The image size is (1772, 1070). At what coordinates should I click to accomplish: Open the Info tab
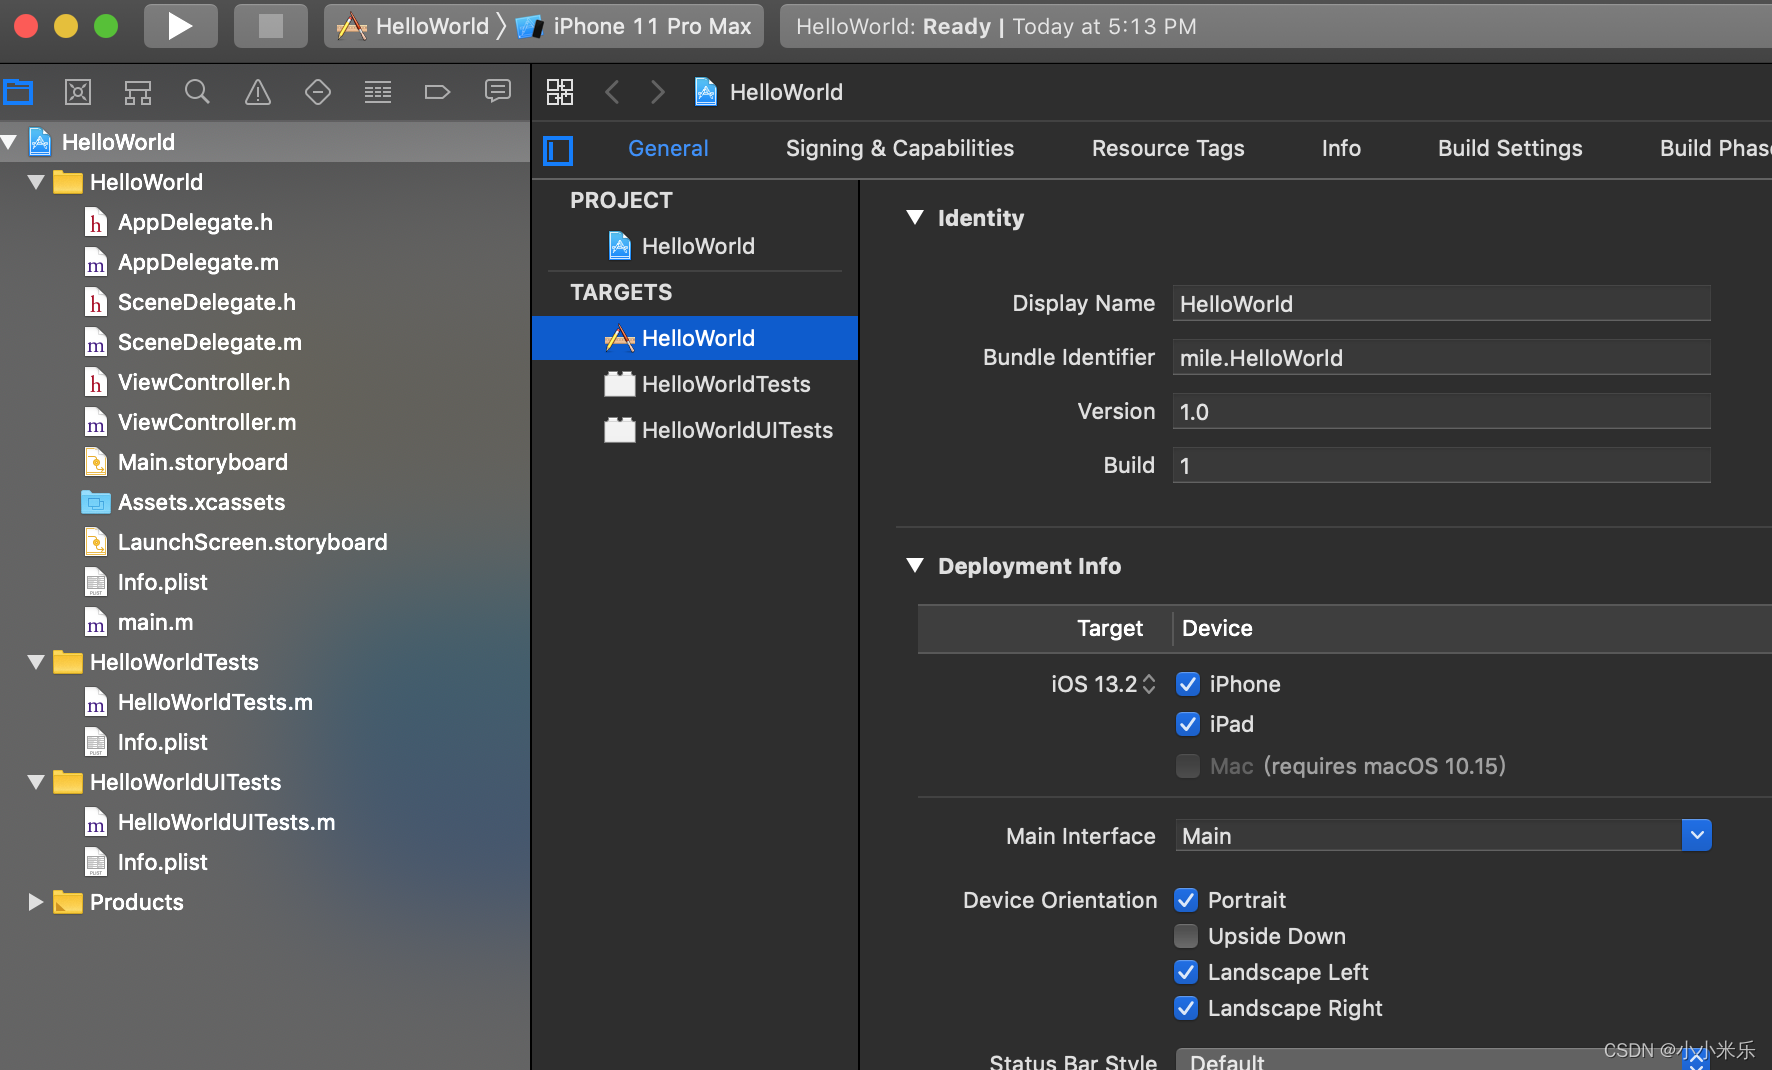(1341, 148)
